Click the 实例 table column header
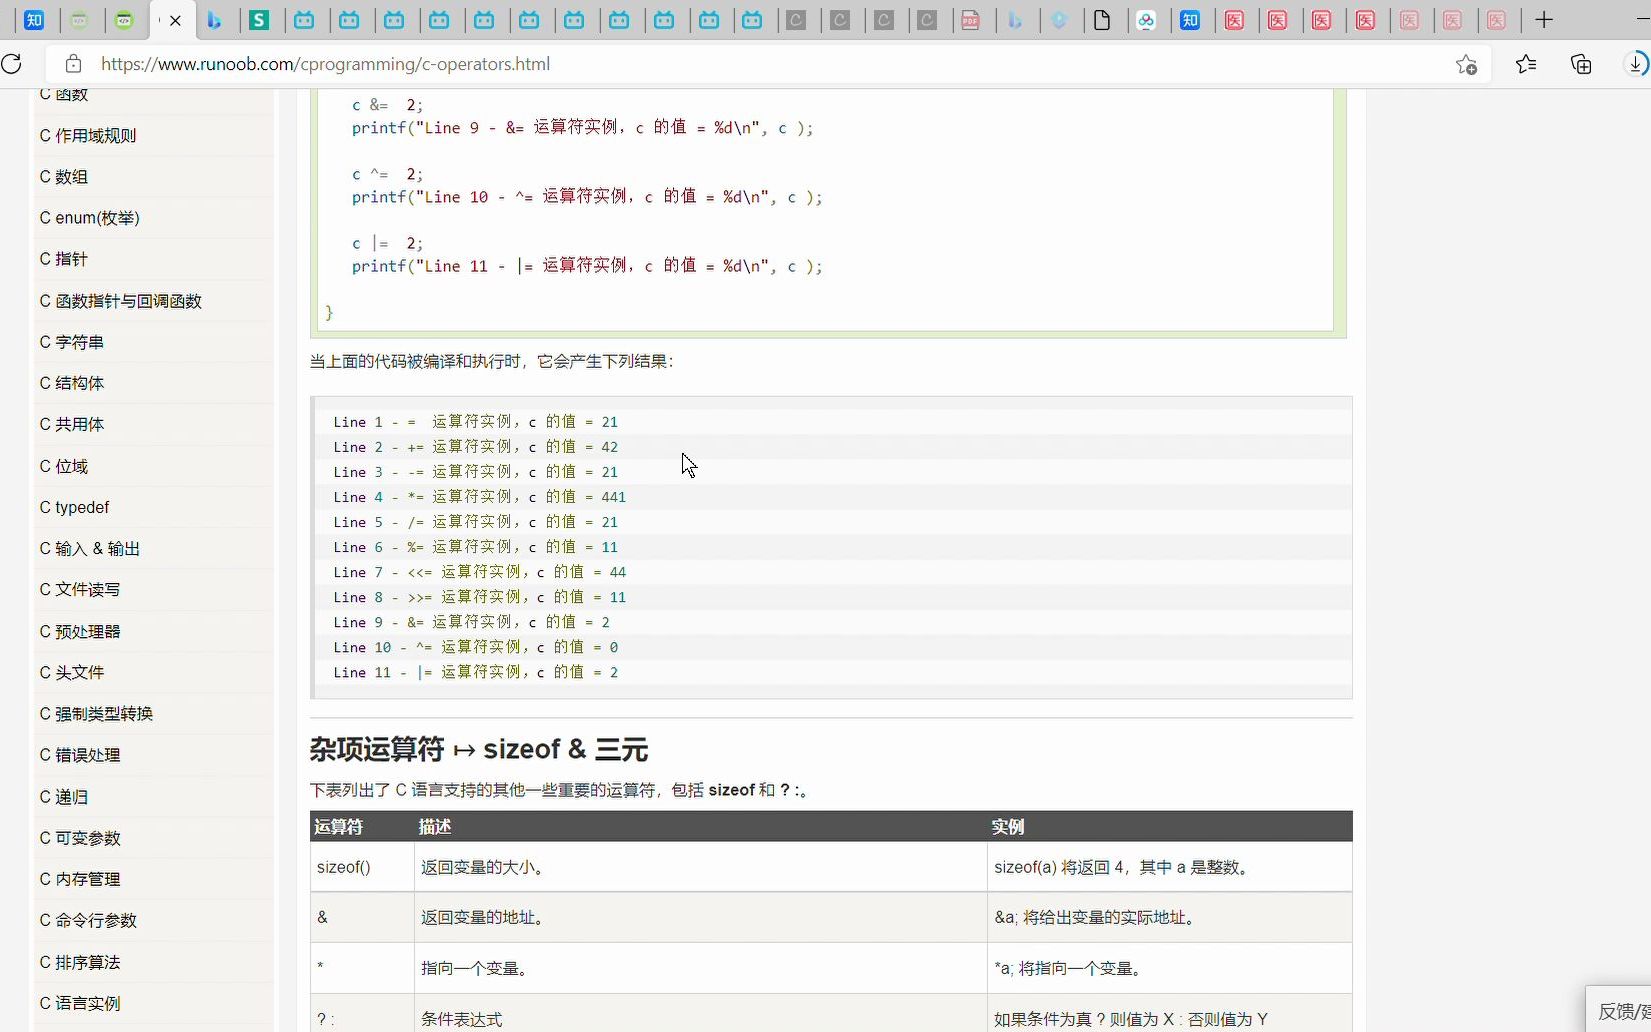Screen dimensions: 1651x1032 click(x=1008, y=827)
